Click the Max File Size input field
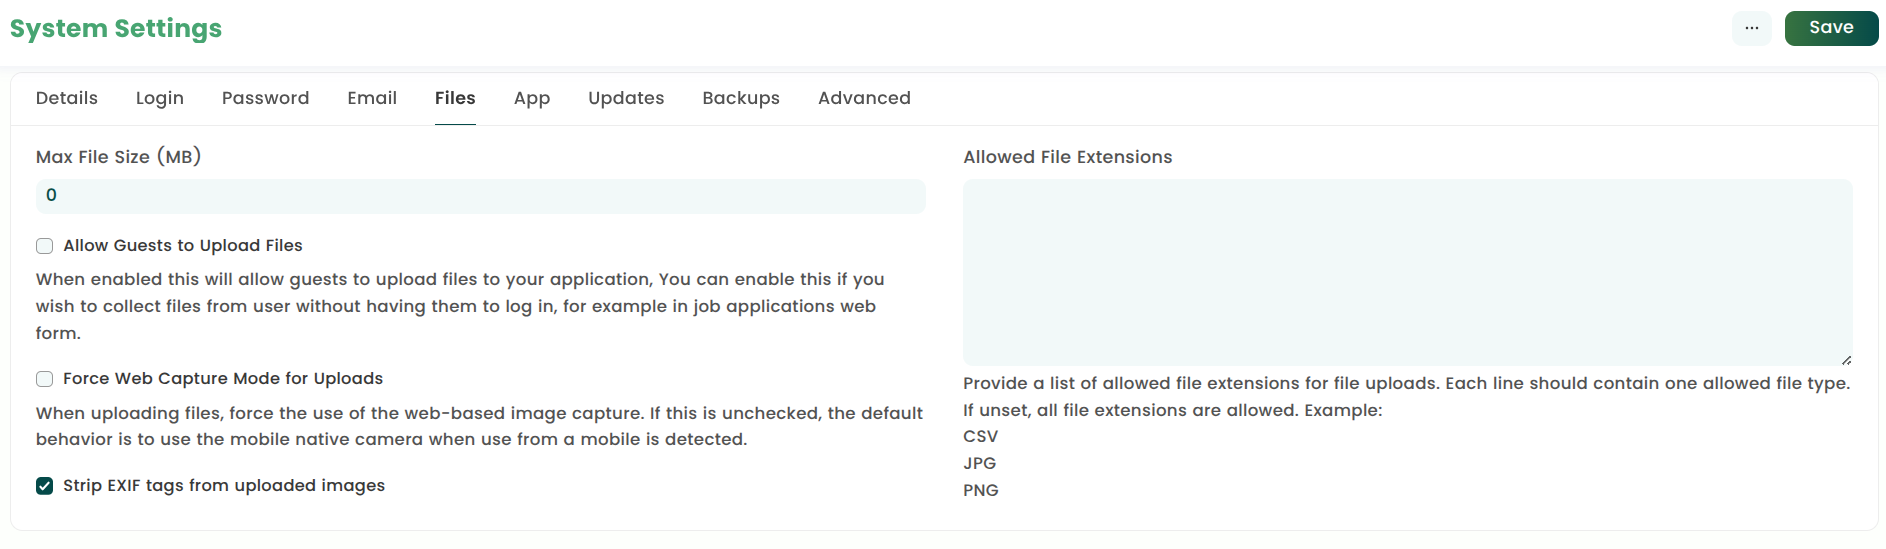Image resolution: width=1886 pixels, height=549 pixels. [480, 196]
